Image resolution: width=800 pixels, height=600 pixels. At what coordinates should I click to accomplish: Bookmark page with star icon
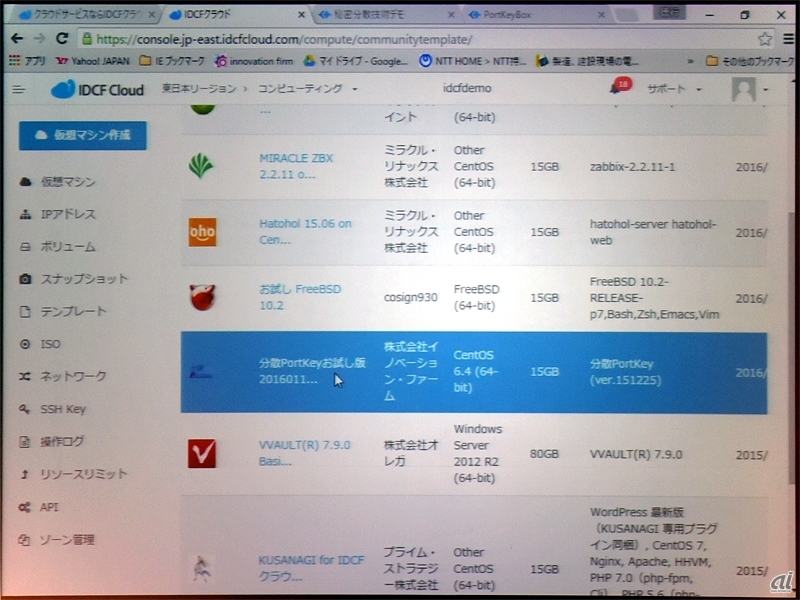(x=764, y=38)
